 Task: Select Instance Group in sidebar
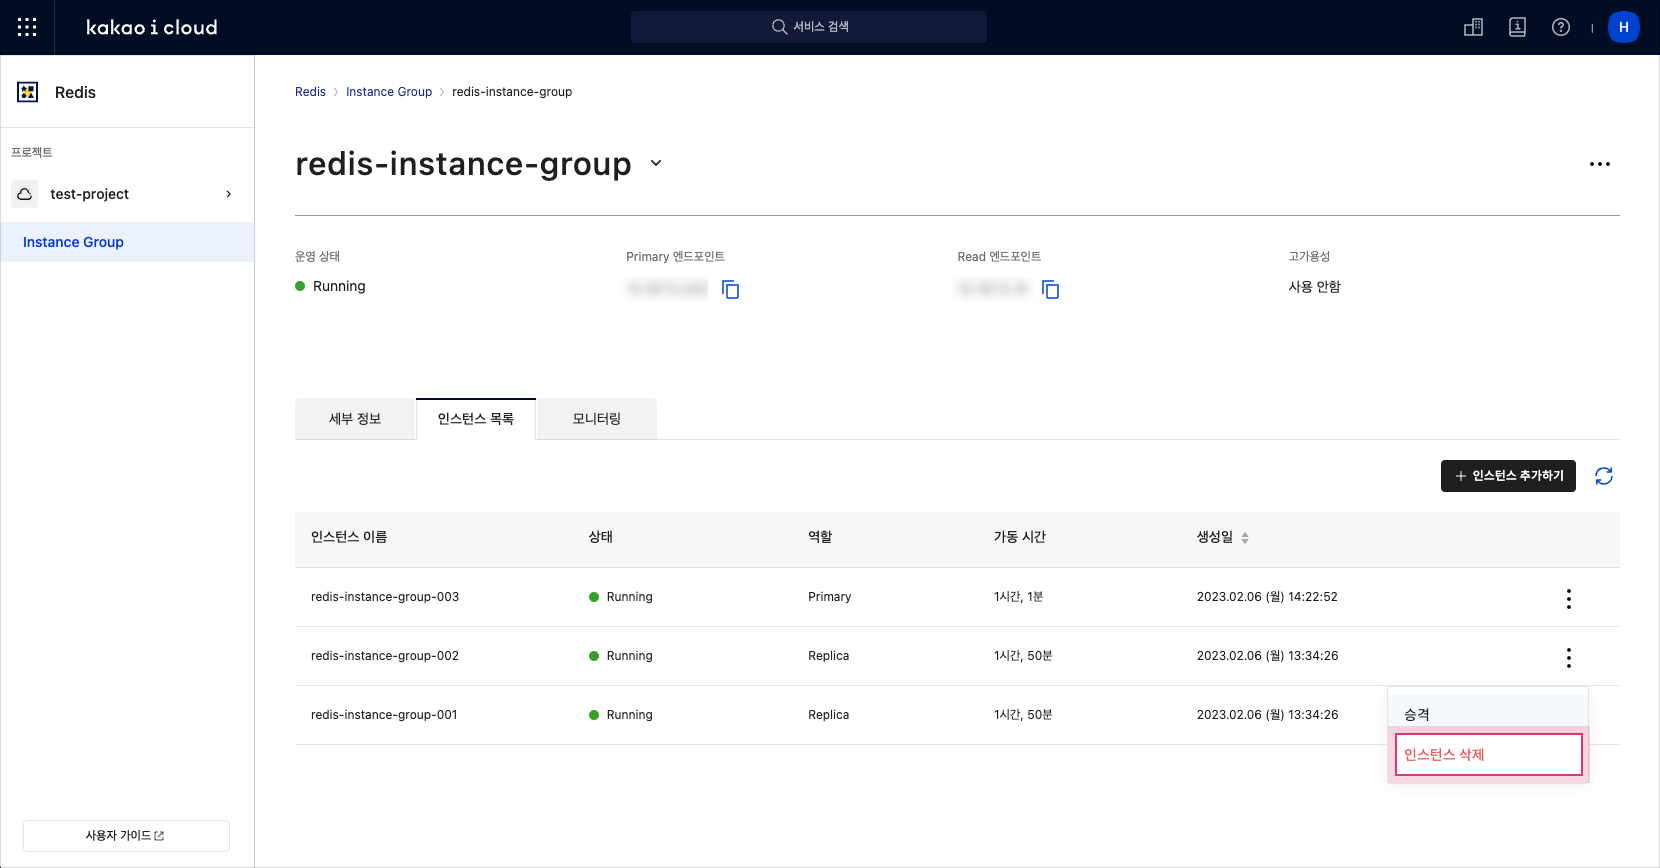pos(127,242)
